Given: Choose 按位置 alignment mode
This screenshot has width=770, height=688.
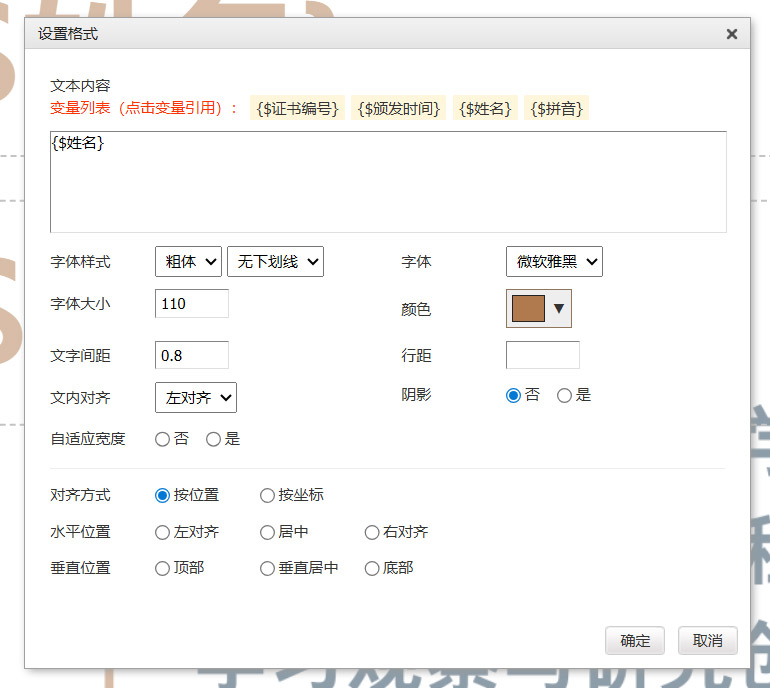Looking at the screenshot, I should coord(163,495).
